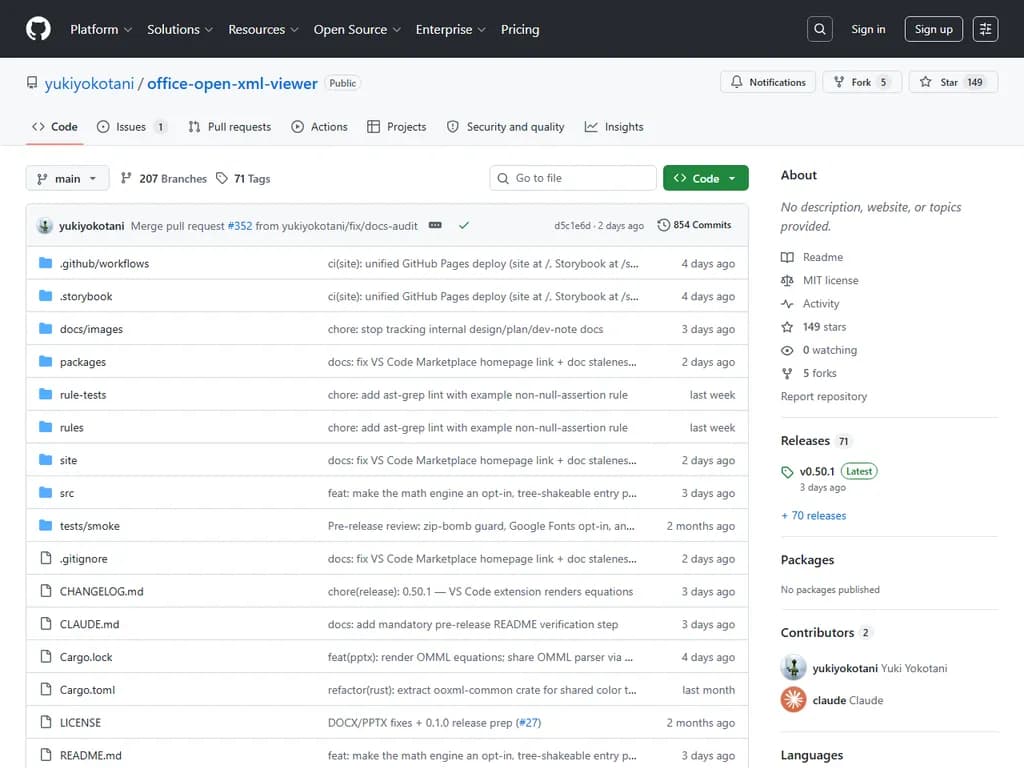The image size is (1024, 768).
Task: Open office-open-xml-viewer repository link
Action: (232, 84)
